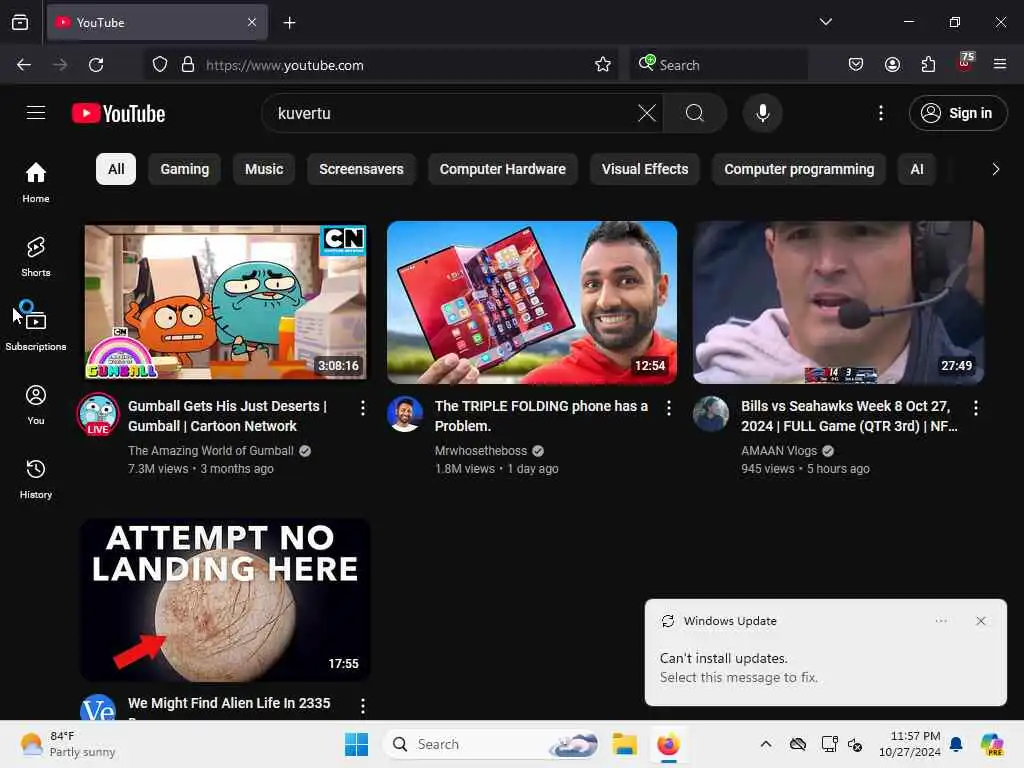Open AMAAN Vlogs channel avatar
This screenshot has width=1024, height=768.
click(711, 414)
